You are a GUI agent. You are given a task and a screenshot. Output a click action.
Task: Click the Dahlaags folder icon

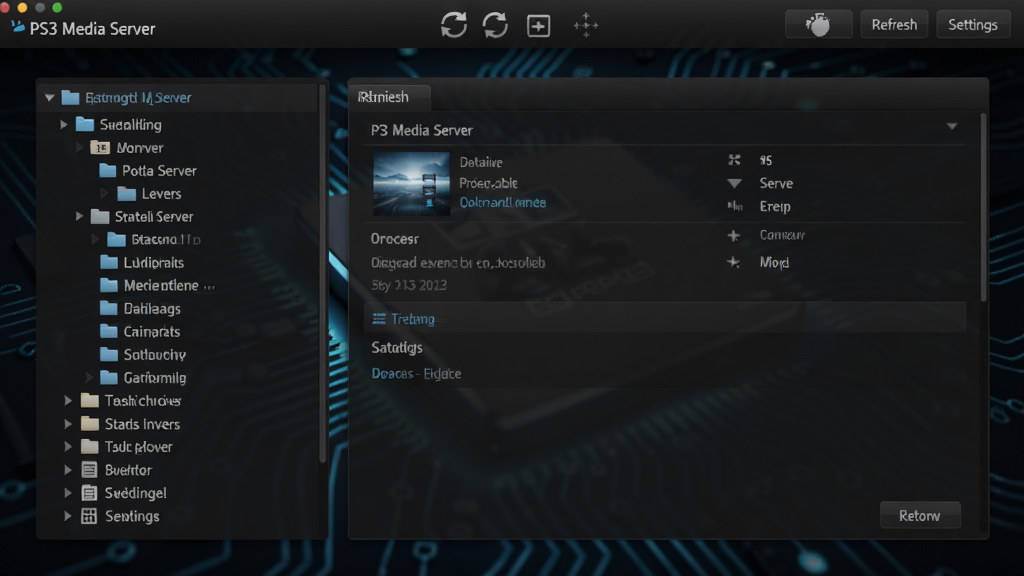tap(109, 308)
